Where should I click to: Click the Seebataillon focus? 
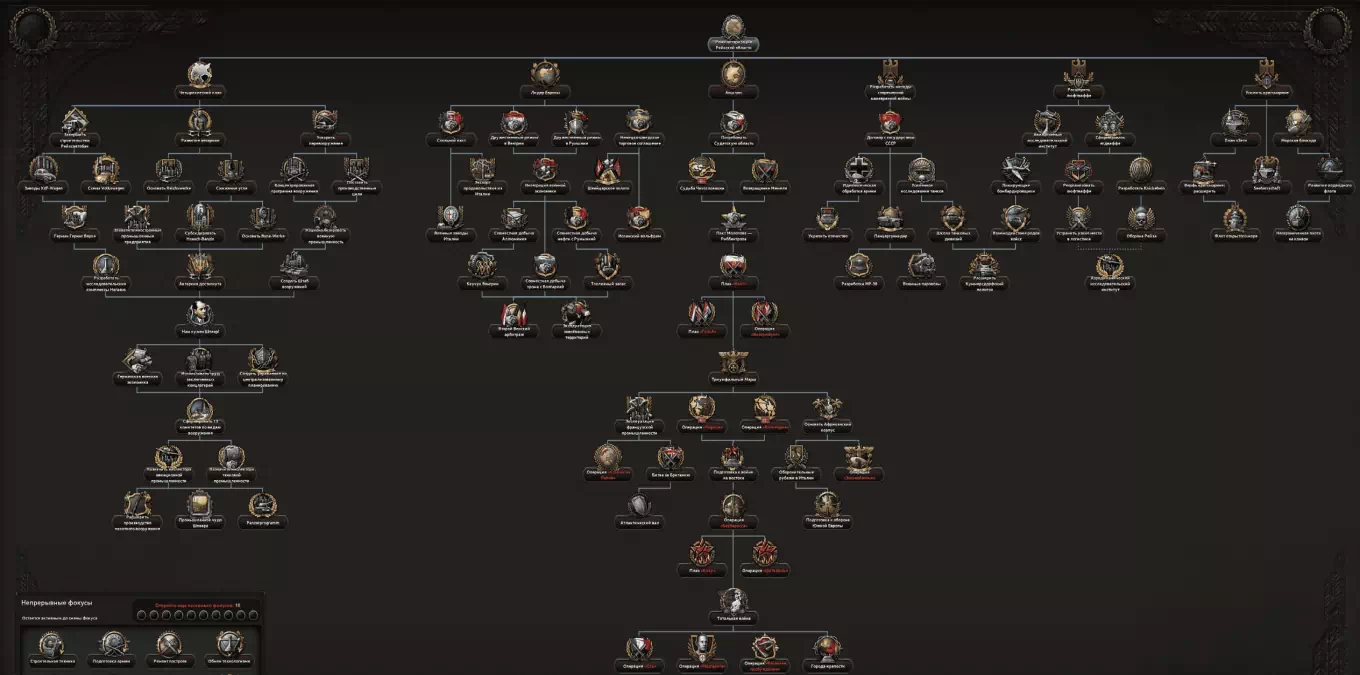tap(1267, 170)
